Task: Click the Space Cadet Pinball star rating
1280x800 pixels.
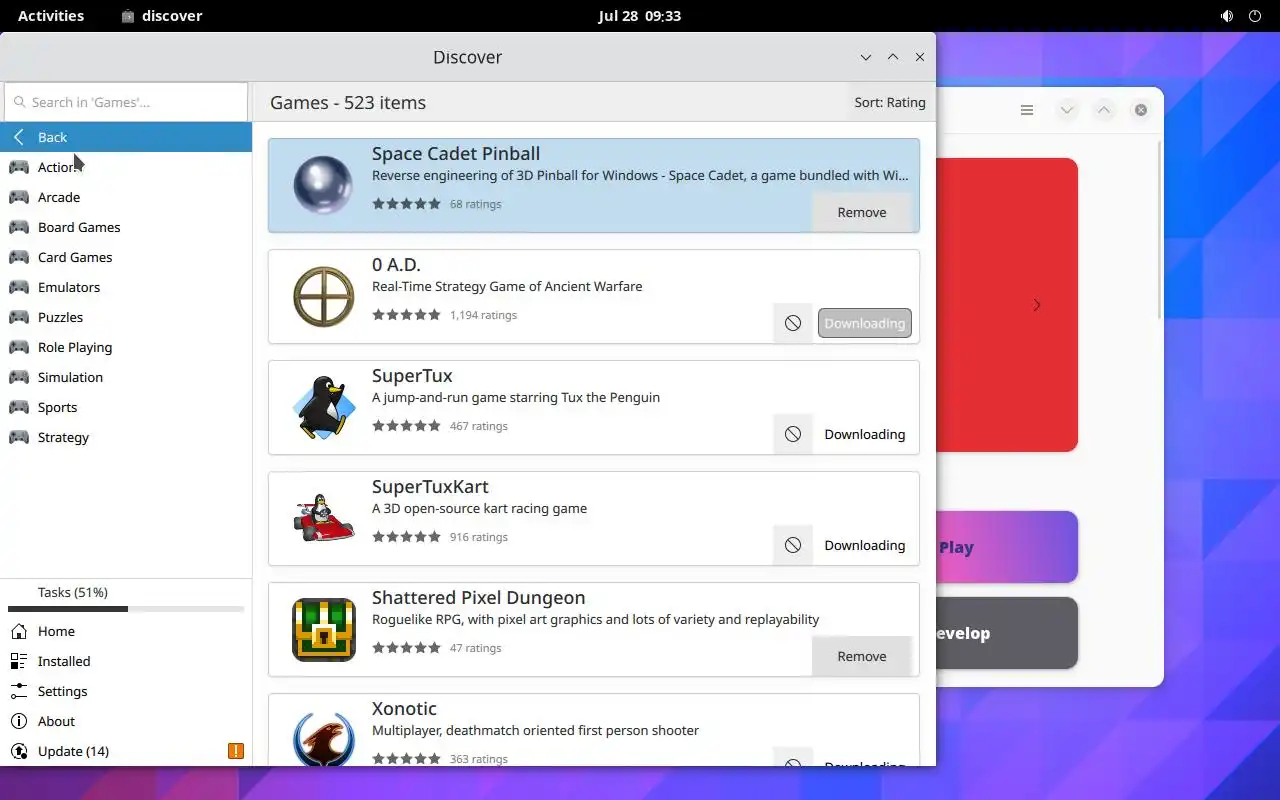Action: click(406, 204)
